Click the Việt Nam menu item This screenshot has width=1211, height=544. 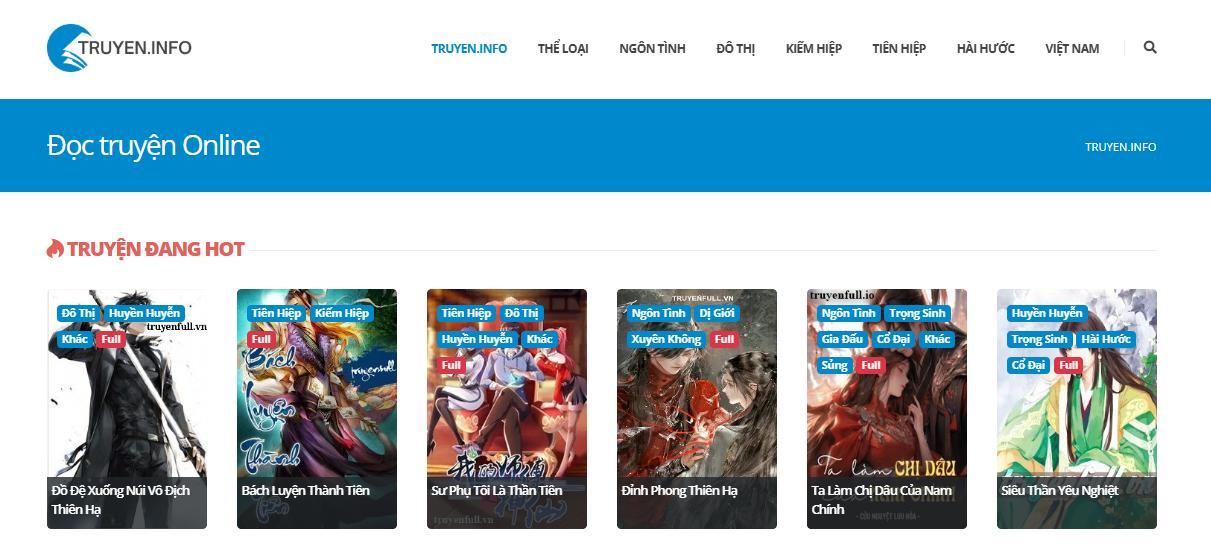[x=1072, y=48]
